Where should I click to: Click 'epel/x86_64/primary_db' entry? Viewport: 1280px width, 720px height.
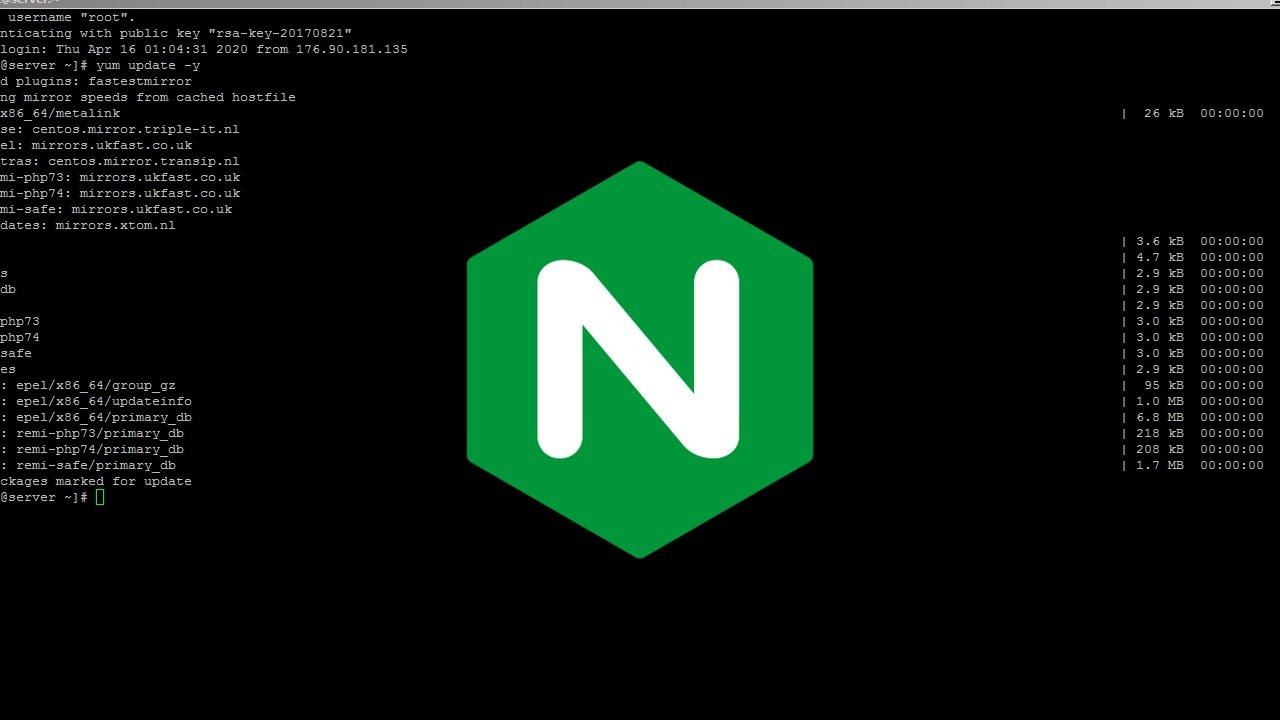[x=104, y=417]
